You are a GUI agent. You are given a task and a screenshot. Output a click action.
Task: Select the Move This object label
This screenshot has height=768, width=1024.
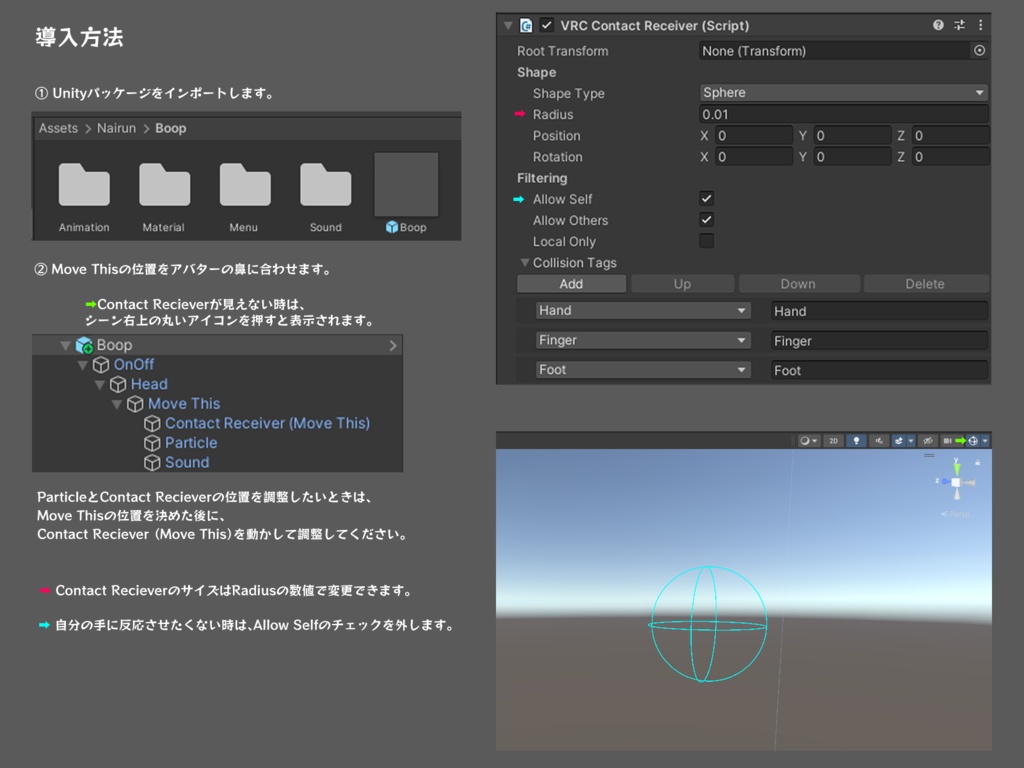tap(184, 404)
